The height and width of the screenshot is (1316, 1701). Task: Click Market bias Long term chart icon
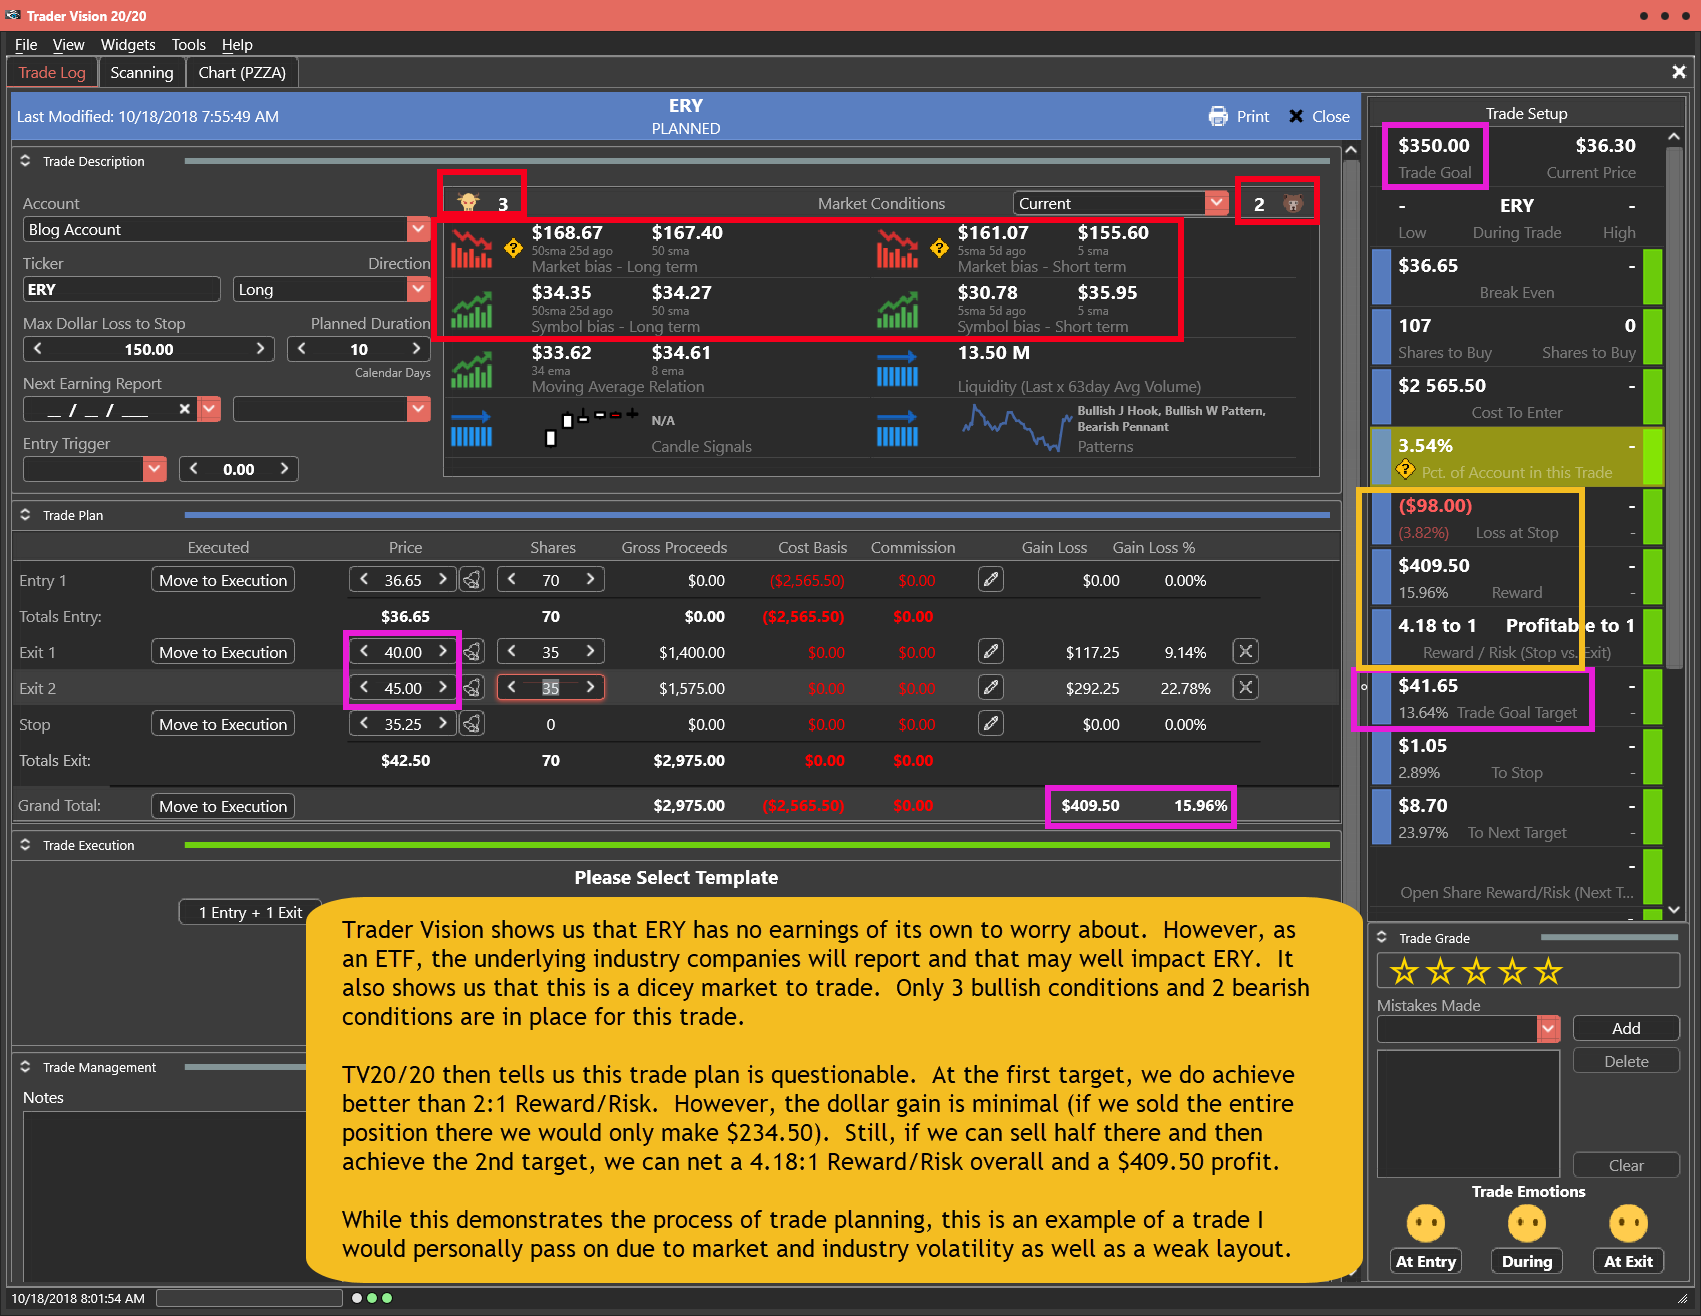pos(471,249)
